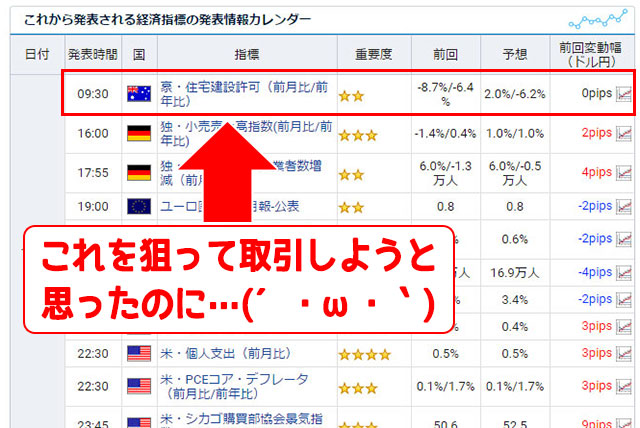
Task: Click the line-graph logo in title bar
Action: [x=598, y=19]
